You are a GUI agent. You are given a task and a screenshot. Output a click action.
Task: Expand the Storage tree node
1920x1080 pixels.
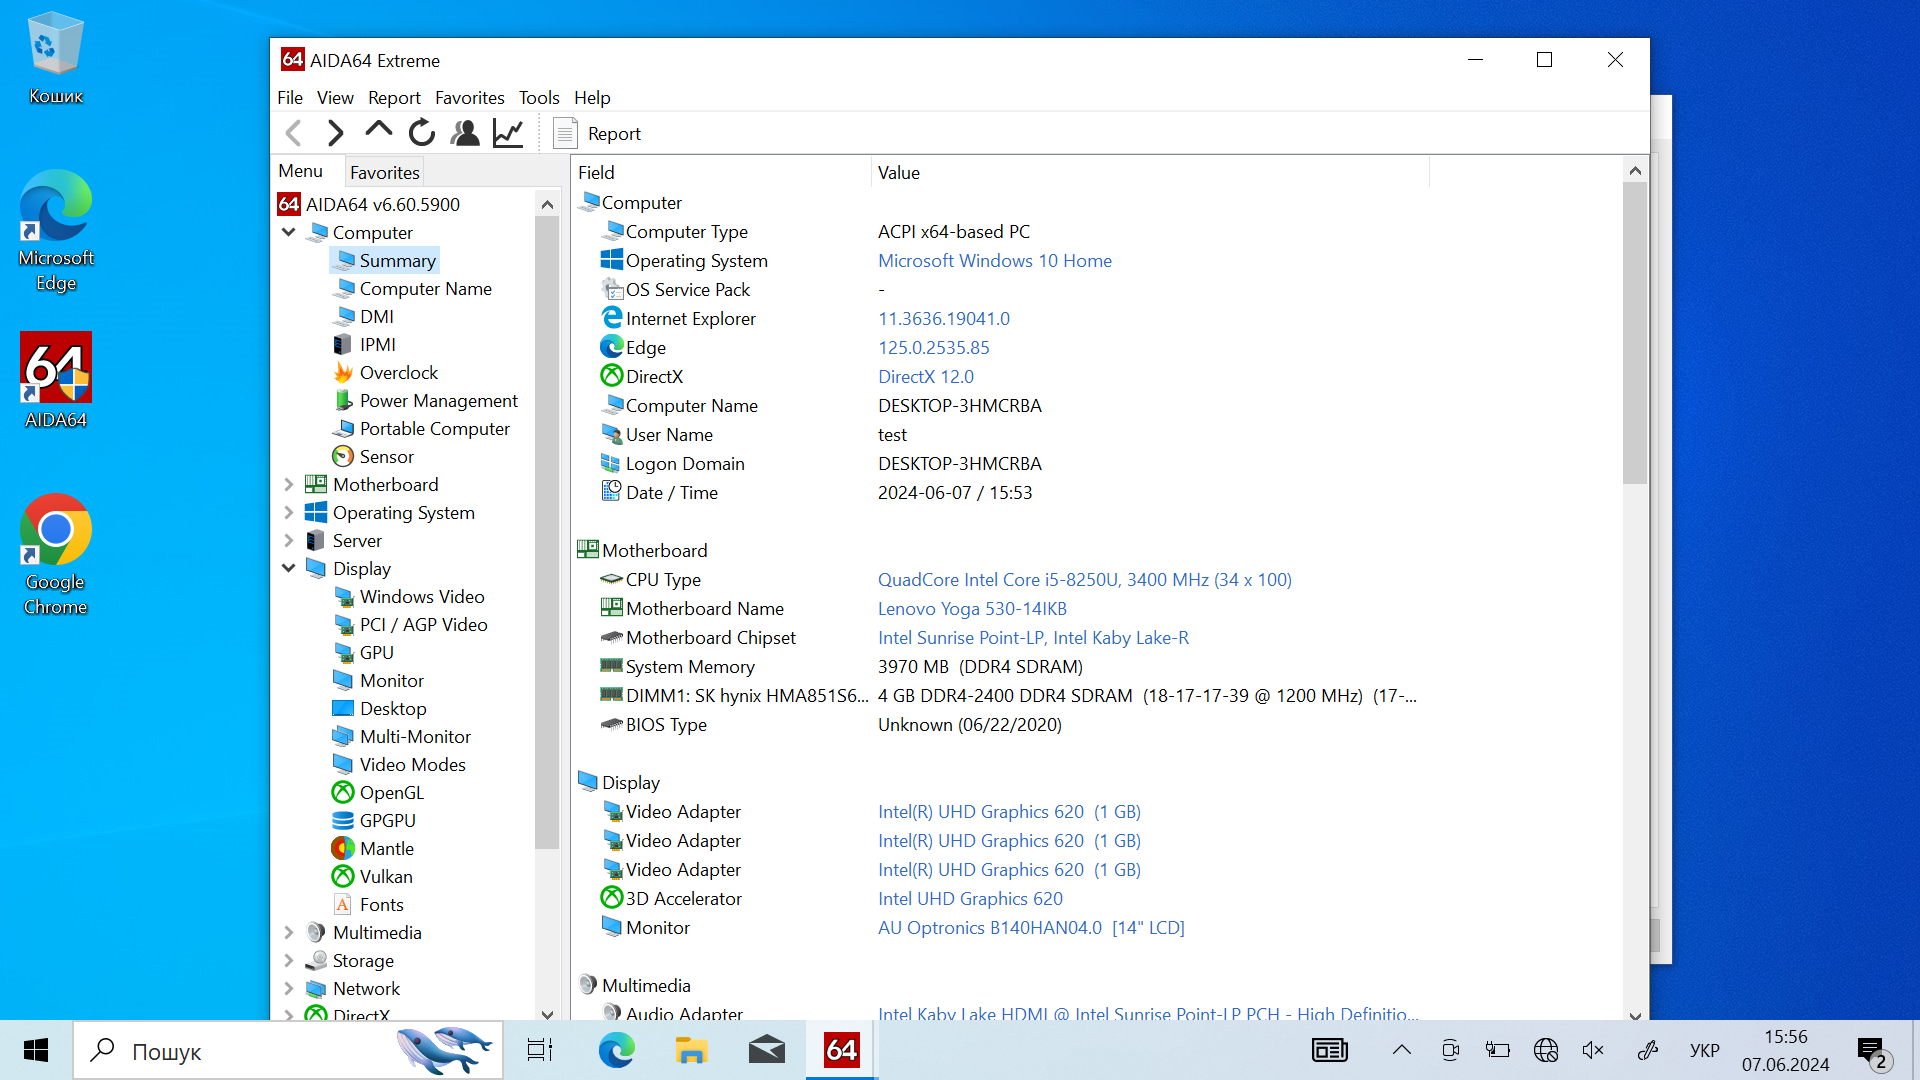tap(289, 960)
